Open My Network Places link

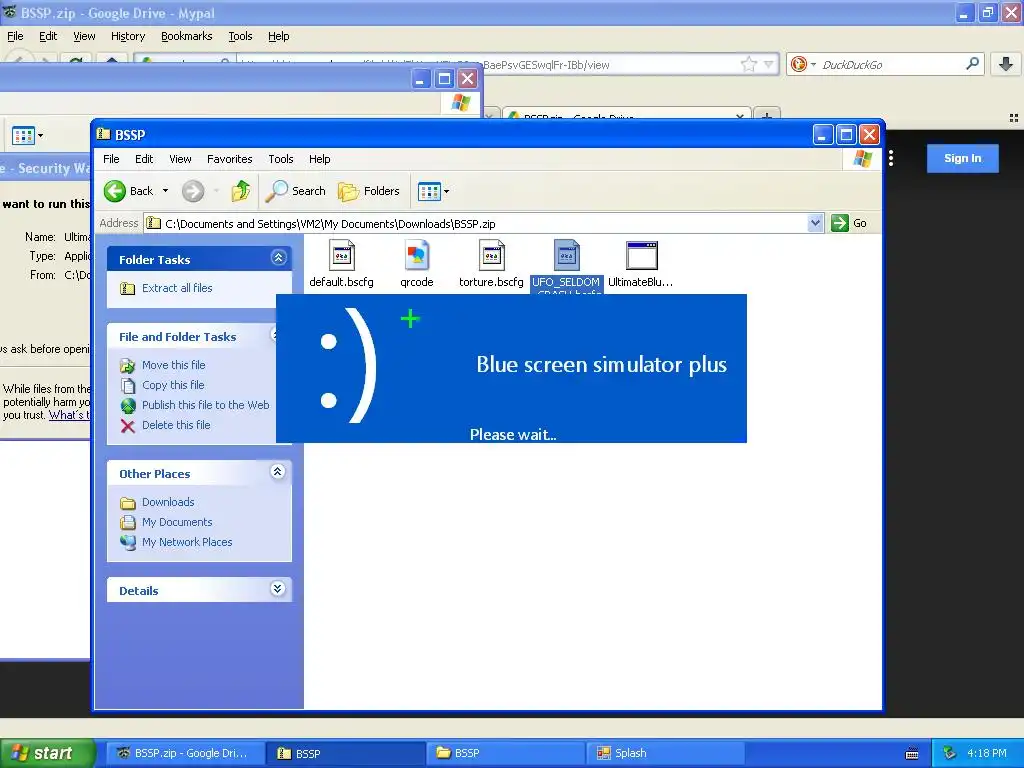[187, 542]
